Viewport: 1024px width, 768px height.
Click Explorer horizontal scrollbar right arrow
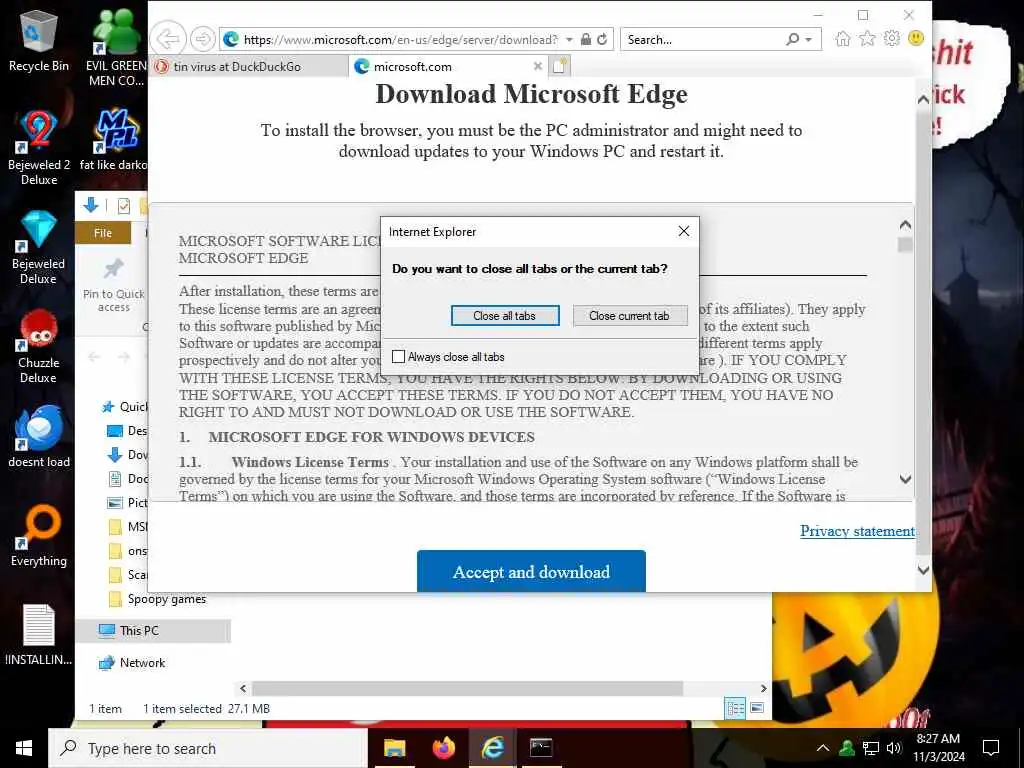(763, 688)
